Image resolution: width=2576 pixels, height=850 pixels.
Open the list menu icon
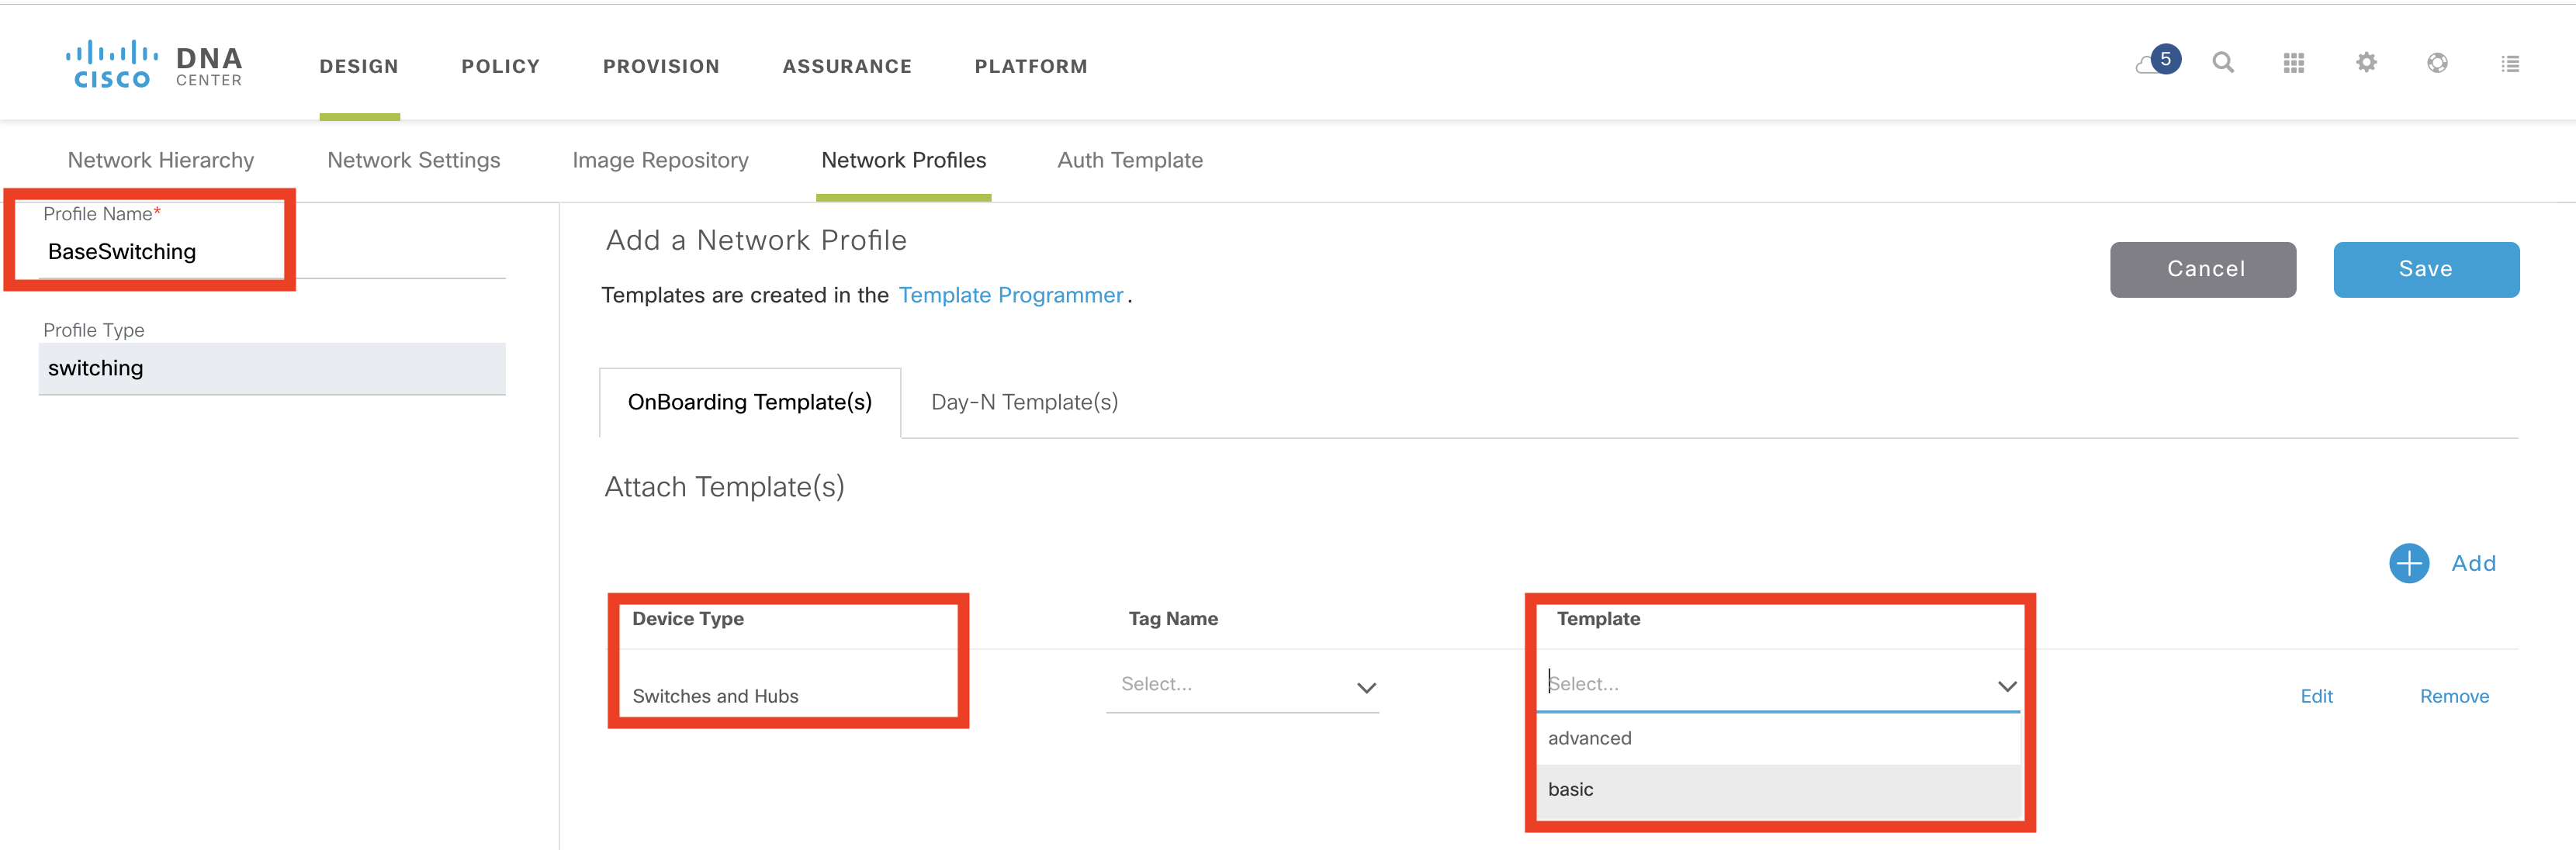[2509, 63]
